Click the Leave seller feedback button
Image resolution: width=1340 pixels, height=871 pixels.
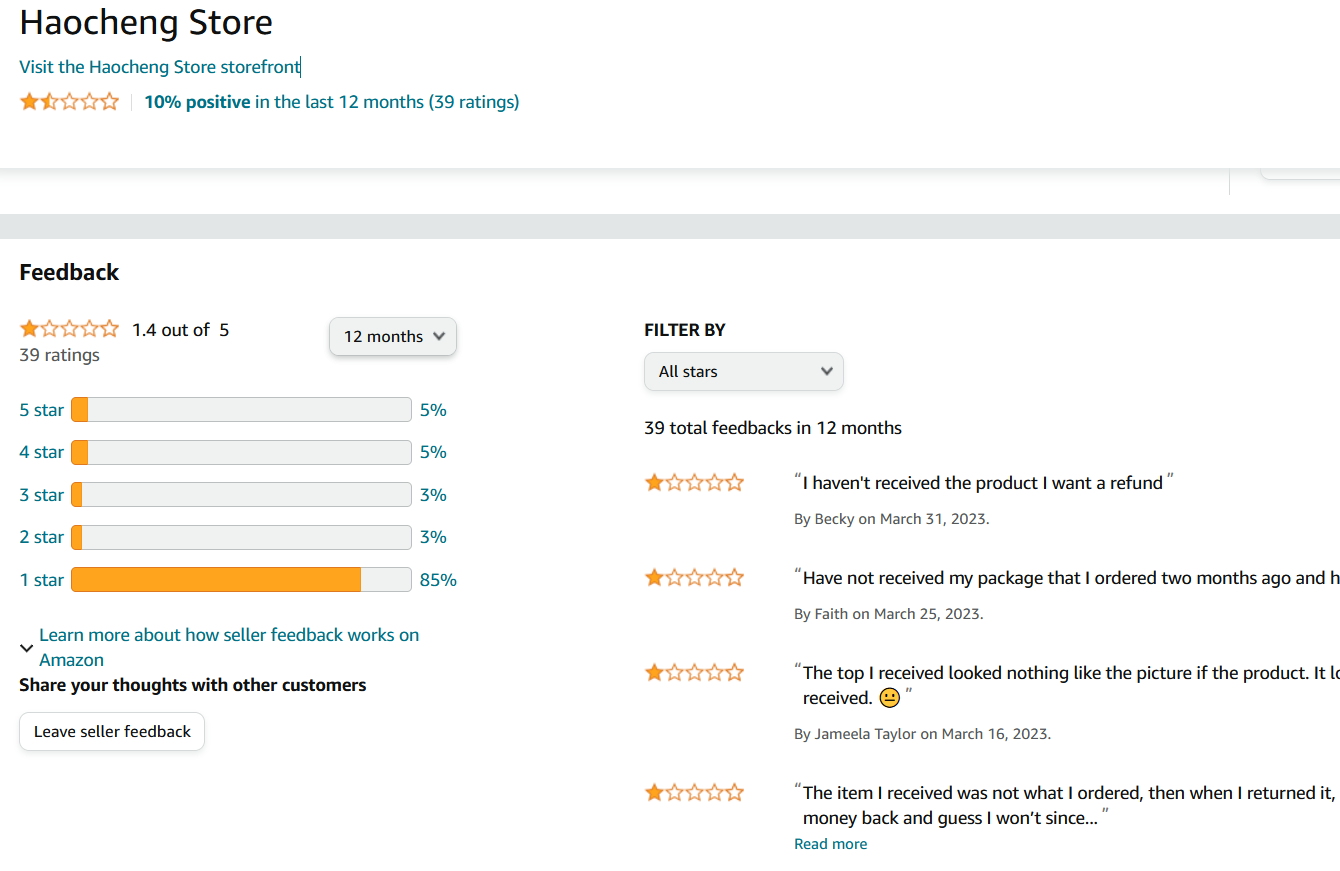pyautogui.click(x=112, y=732)
